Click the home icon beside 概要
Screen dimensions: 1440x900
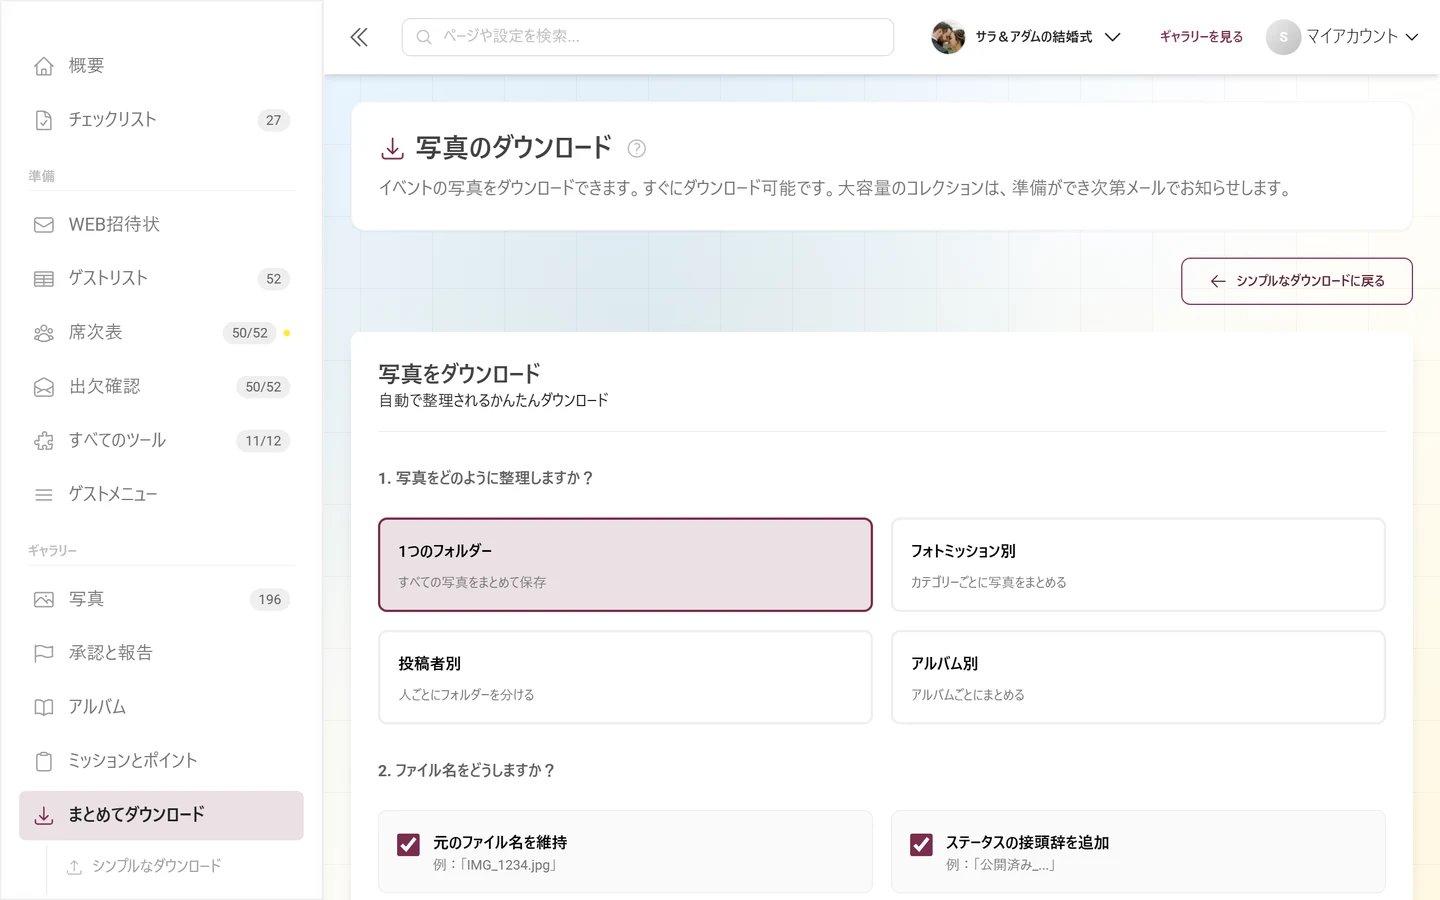[44, 66]
